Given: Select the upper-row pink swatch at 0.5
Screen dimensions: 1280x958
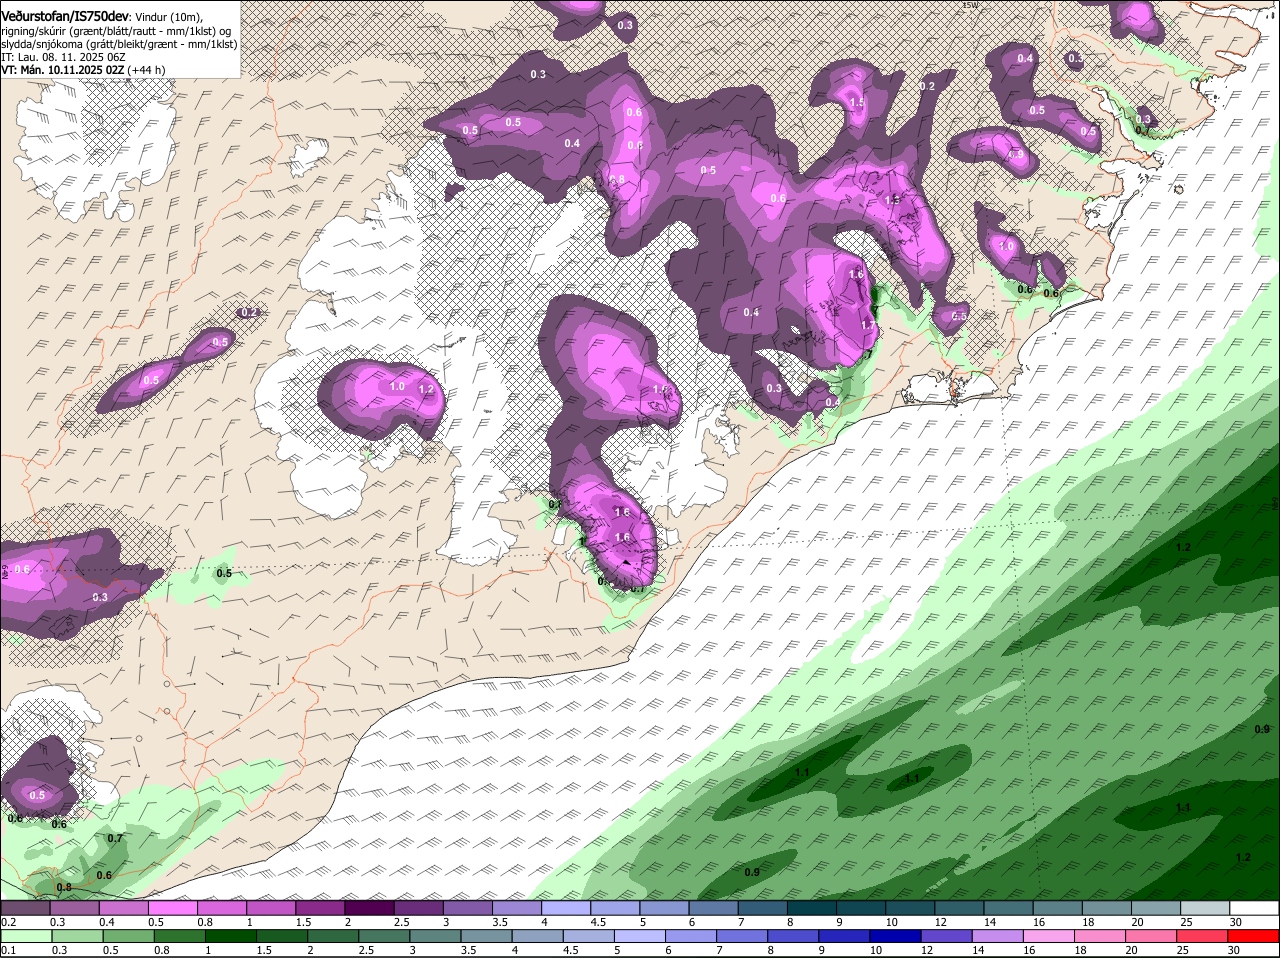Looking at the screenshot, I should tap(172, 908).
